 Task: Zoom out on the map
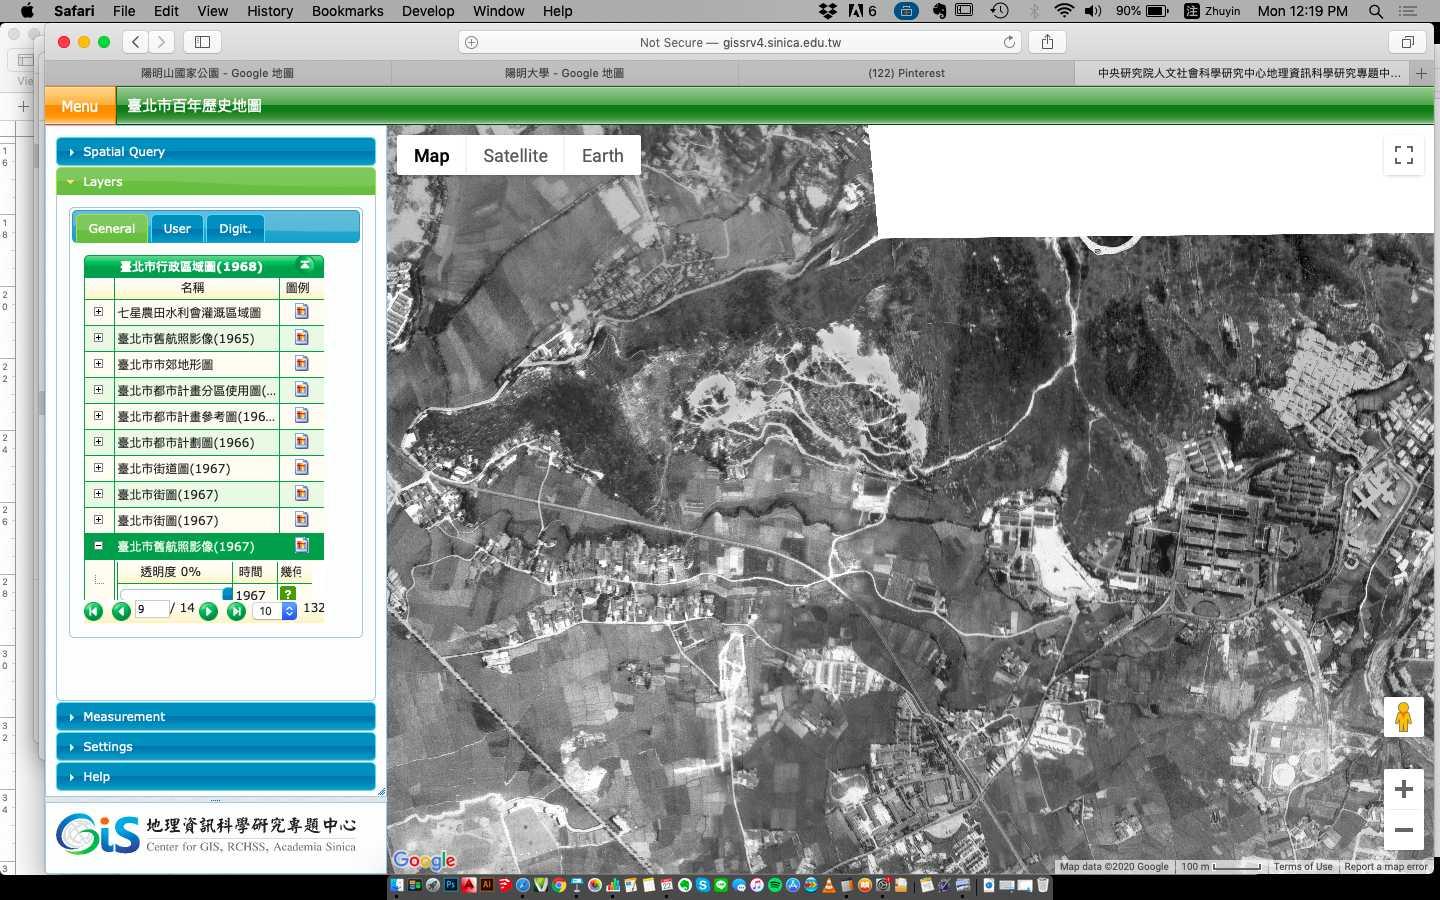point(1403,830)
